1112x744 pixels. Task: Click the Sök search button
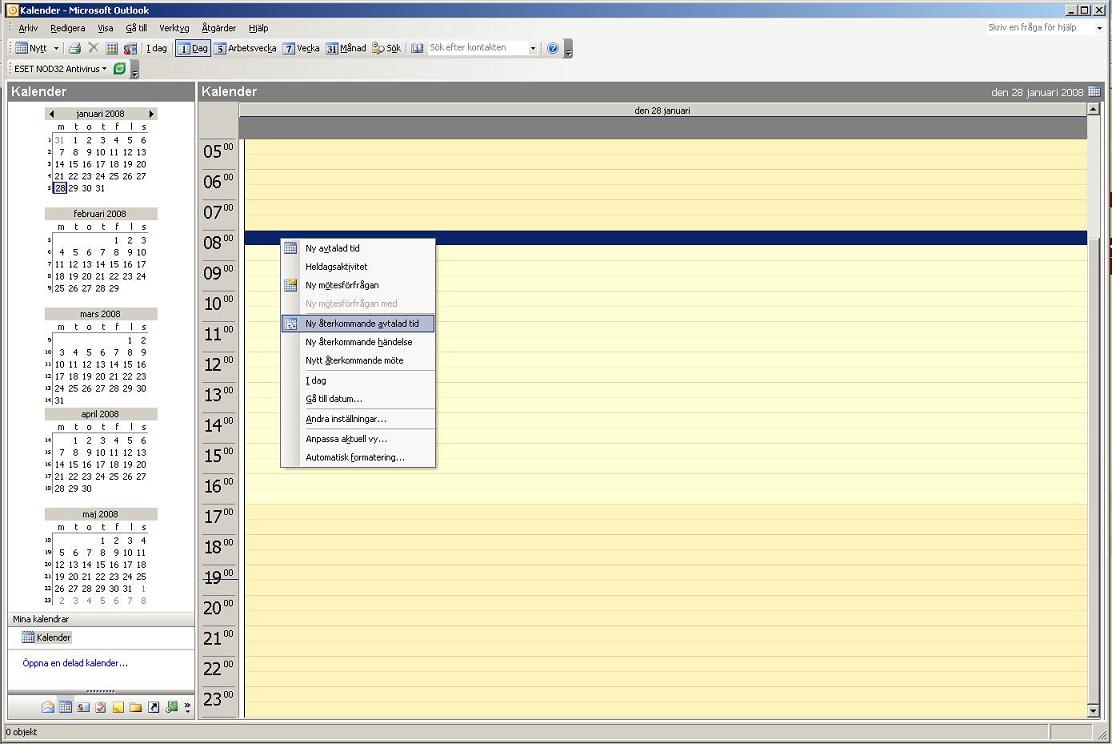(387, 48)
